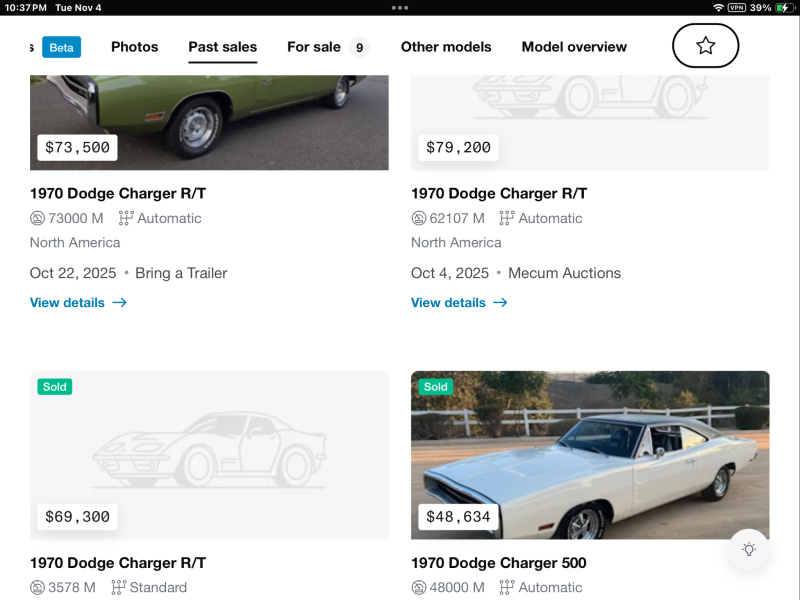This screenshot has width=800, height=600.
Task: Click the VPN status icon
Action: (737, 7)
